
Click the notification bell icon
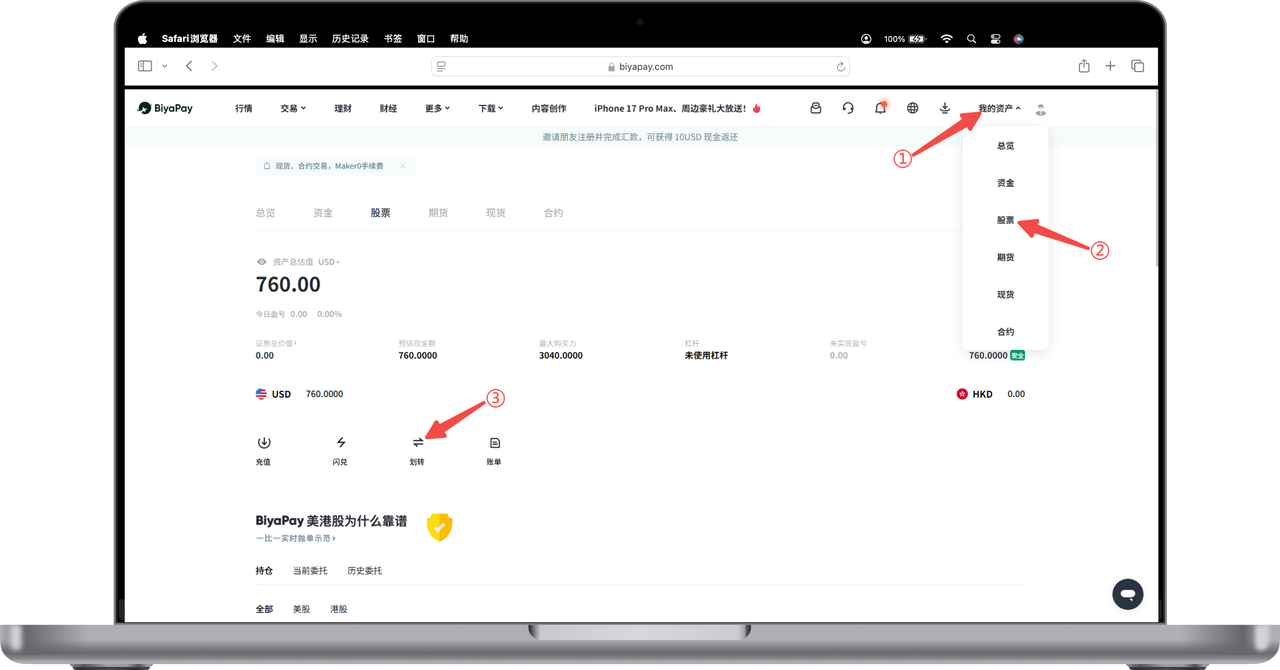pos(880,108)
